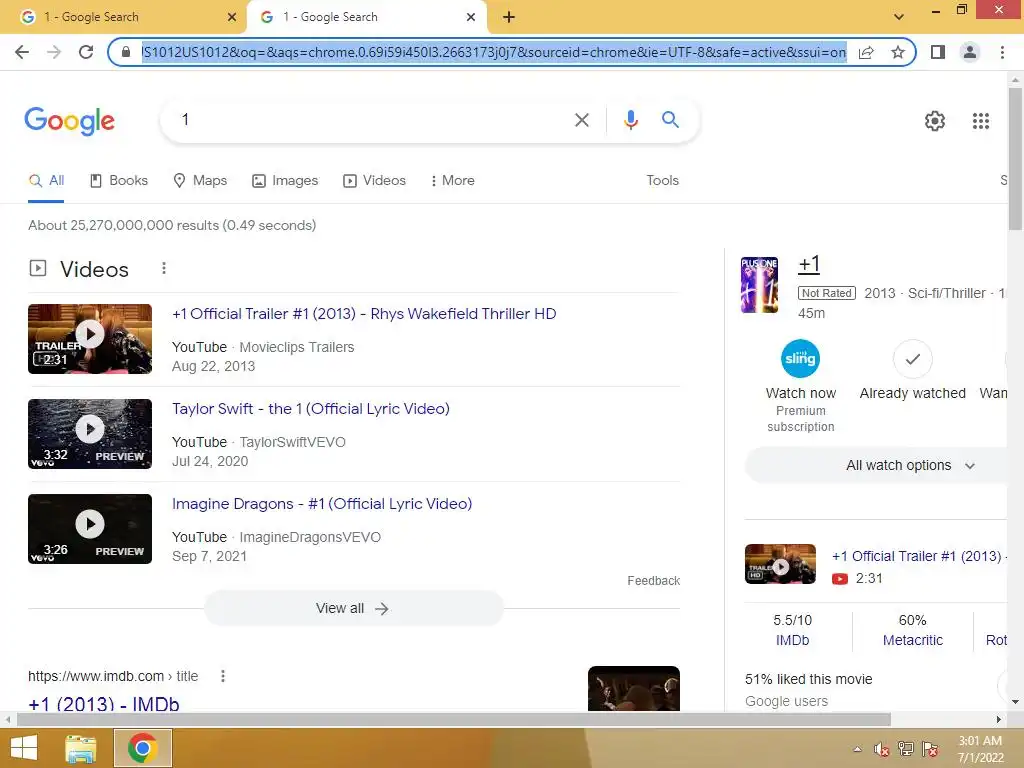This screenshot has width=1024, height=768.
Task: Open a new tab with plus button
Action: [x=509, y=17]
